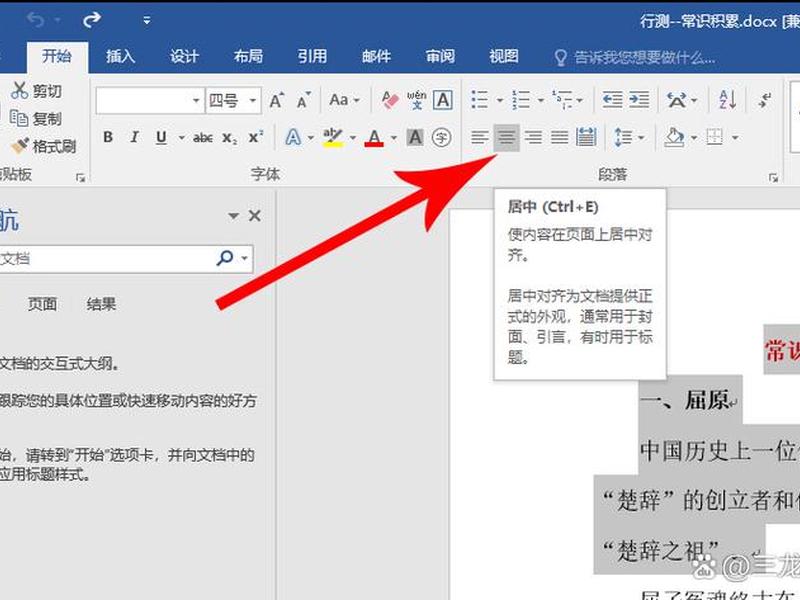The height and width of the screenshot is (600, 800).
Task: Toggle Italic formatting
Action: (134, 137)
